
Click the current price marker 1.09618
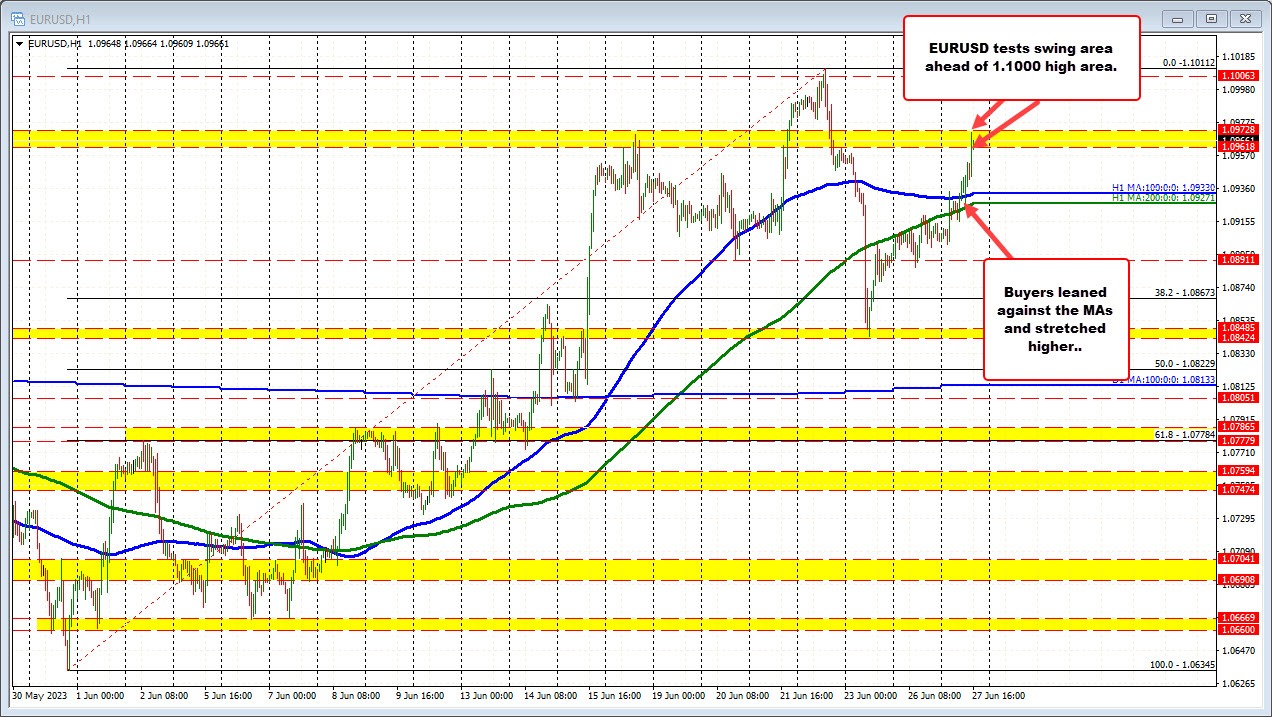coord(1237,146)
